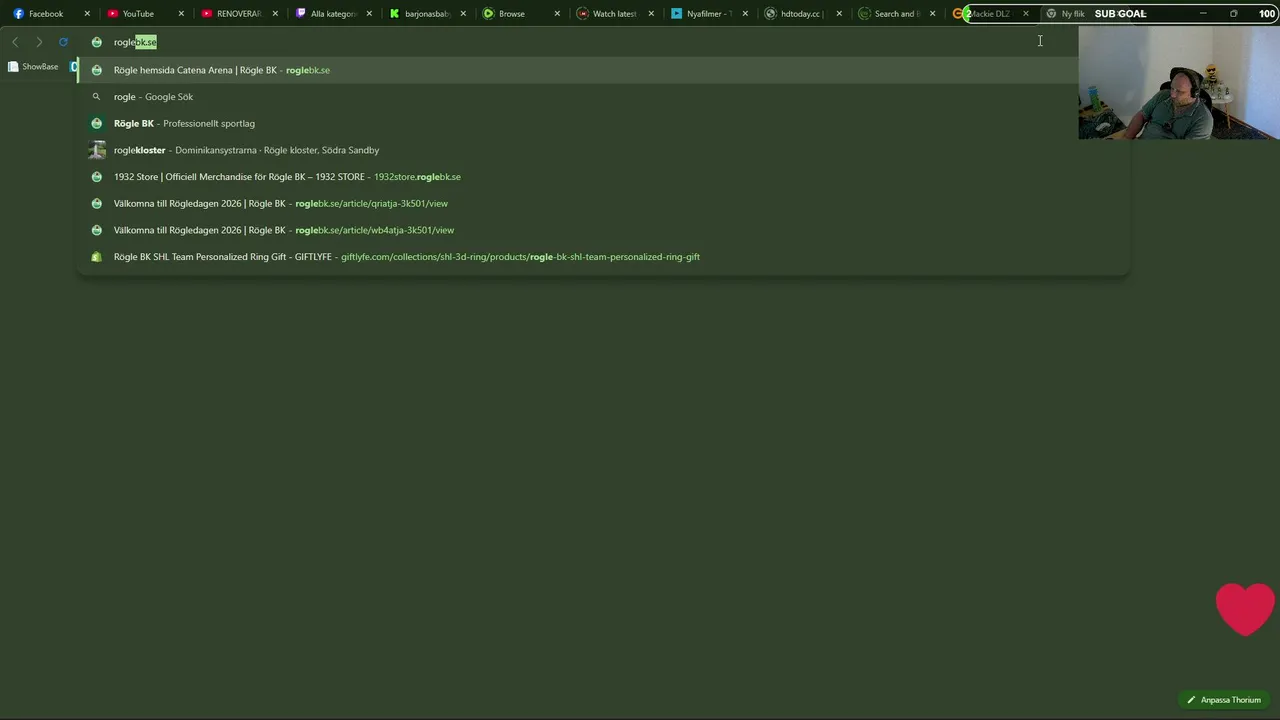Select the Rögledagen suggestion ending wb4atja-3k501/view

click(603, 230)
